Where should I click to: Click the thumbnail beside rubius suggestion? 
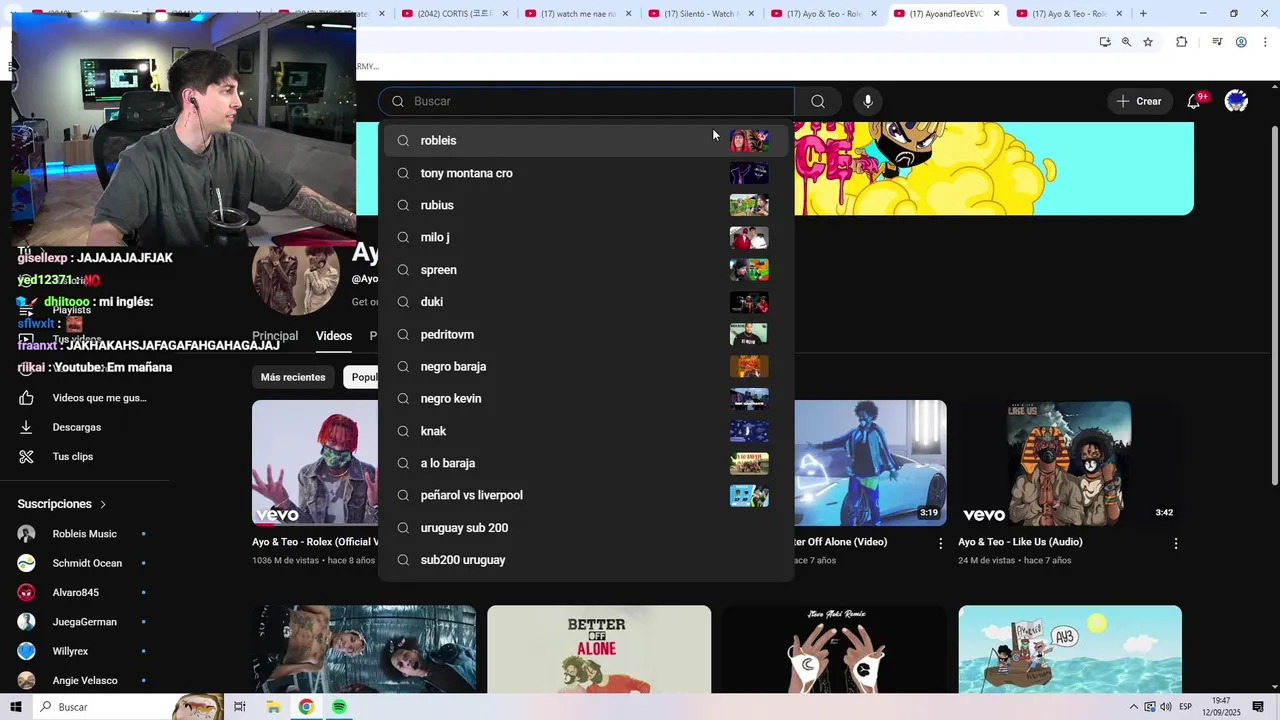[x=749, y=205]
